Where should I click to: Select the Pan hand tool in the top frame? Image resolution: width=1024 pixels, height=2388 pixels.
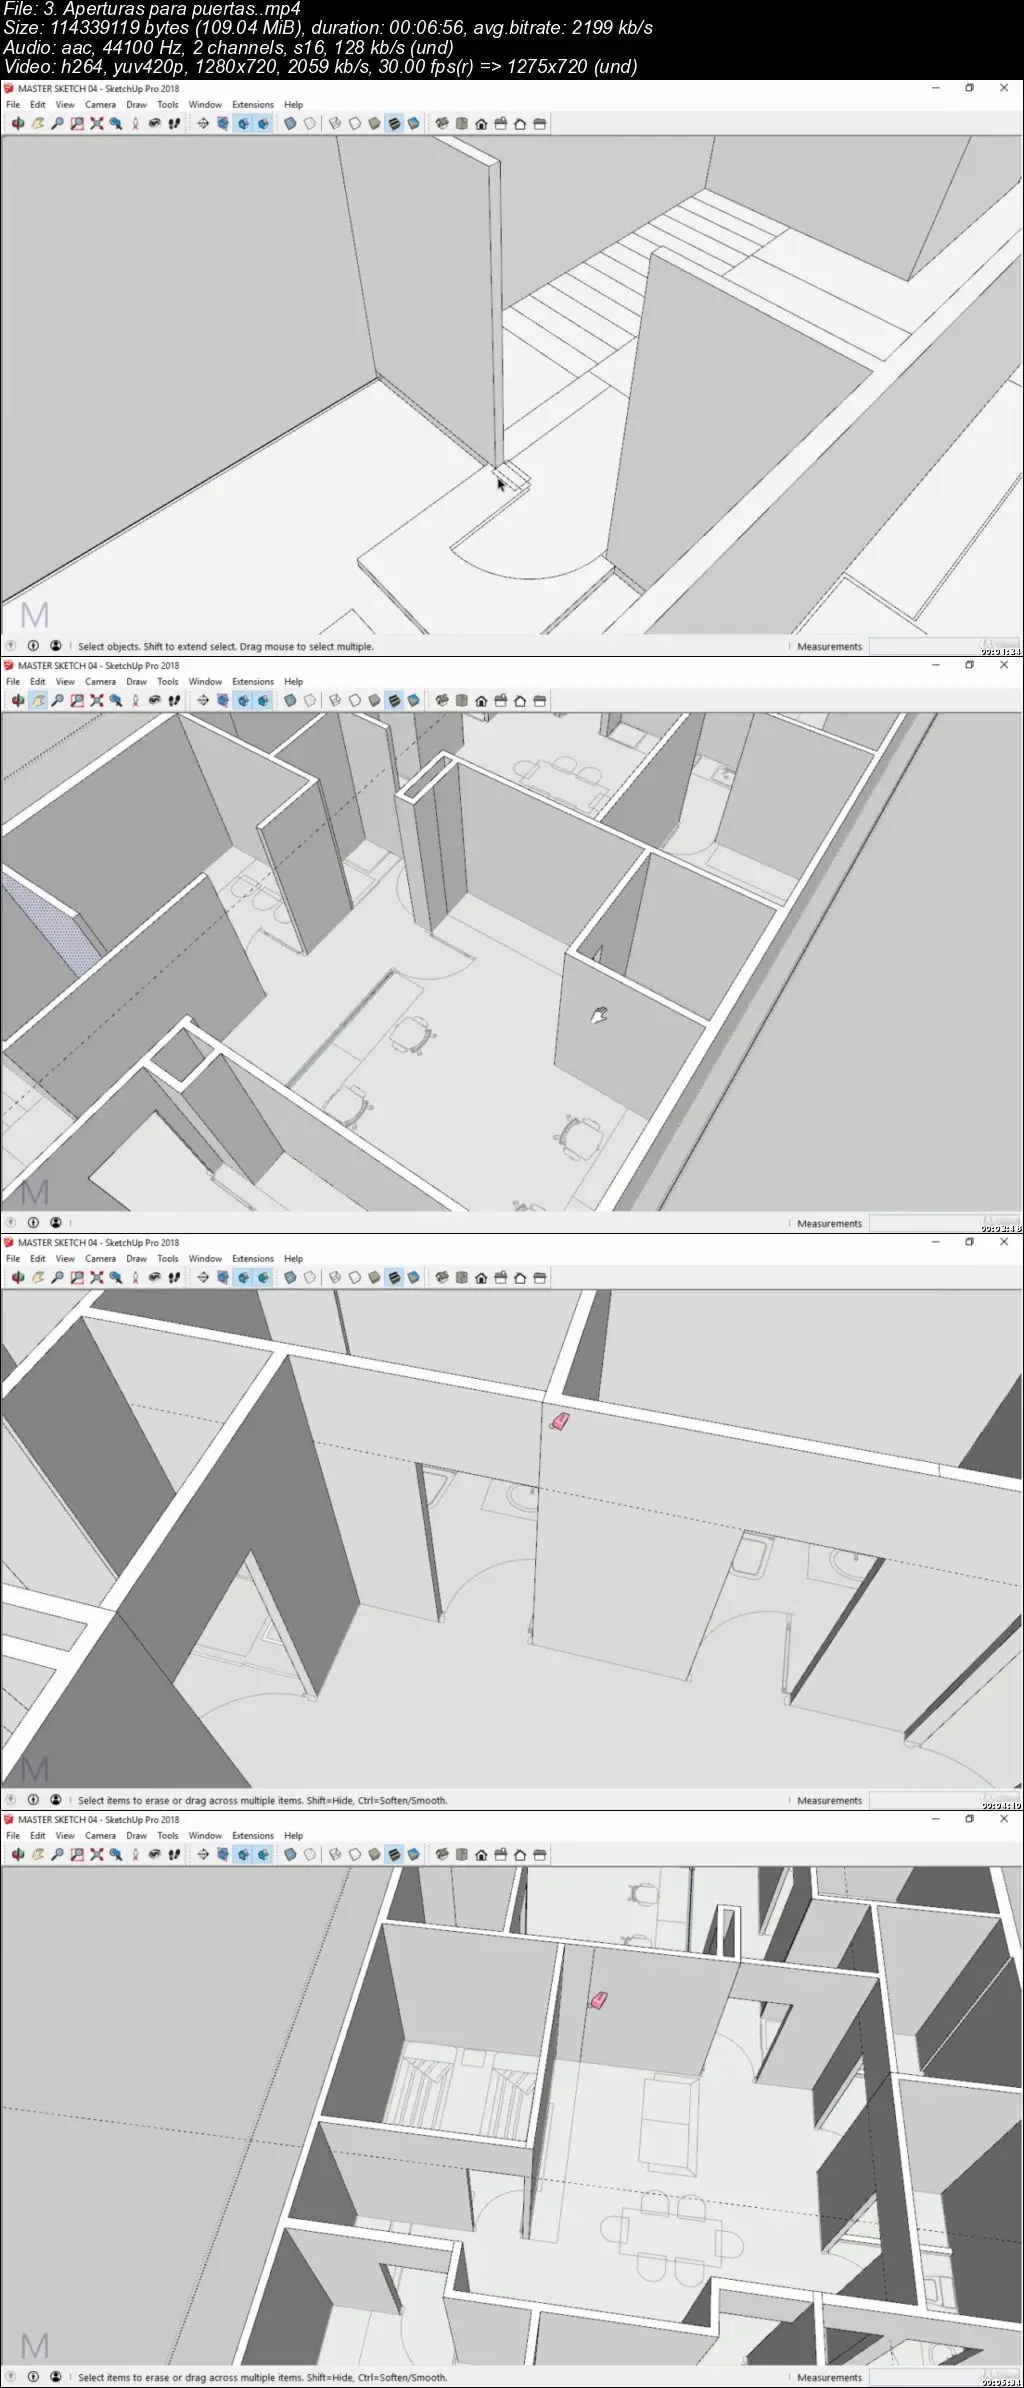[x=37, y=124]
